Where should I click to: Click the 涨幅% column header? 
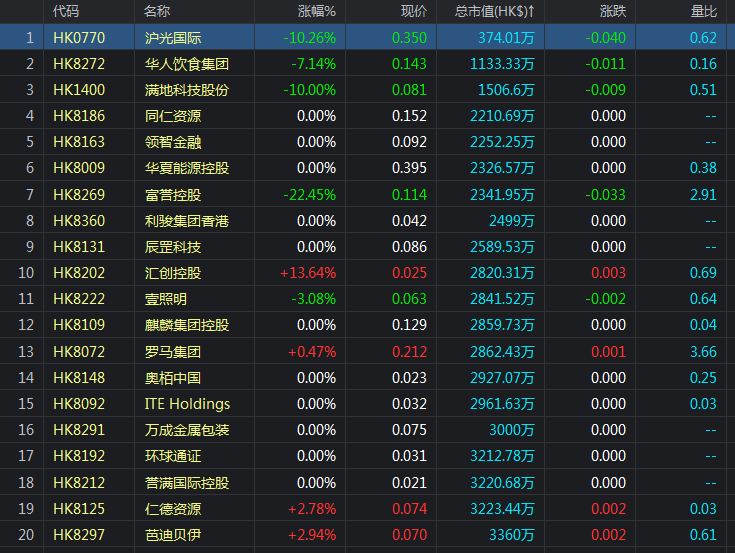pyautogui.click(x=317, y=11)
